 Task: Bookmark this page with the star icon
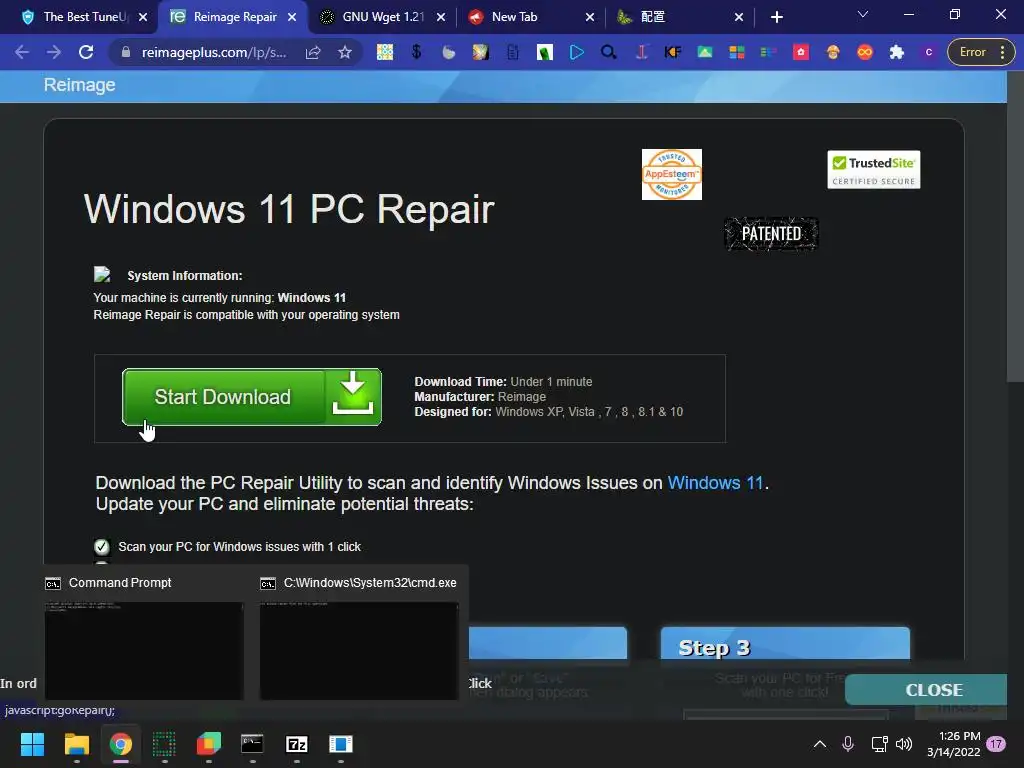(345, 52)
